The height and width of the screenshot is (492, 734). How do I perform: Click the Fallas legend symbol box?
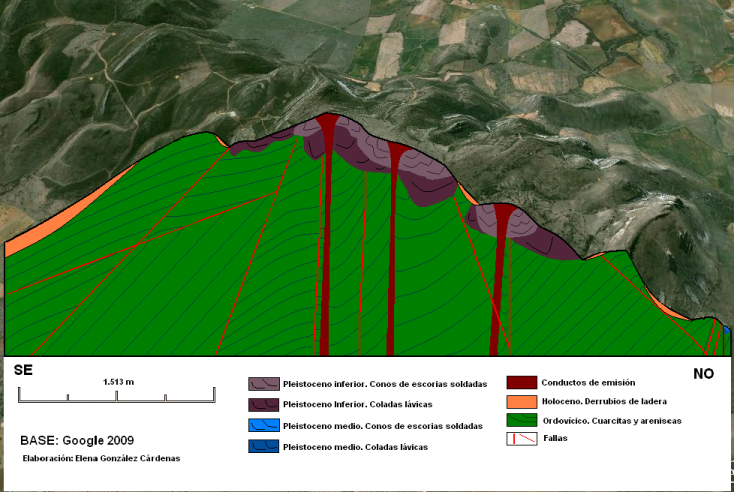[x=521, y=439]
